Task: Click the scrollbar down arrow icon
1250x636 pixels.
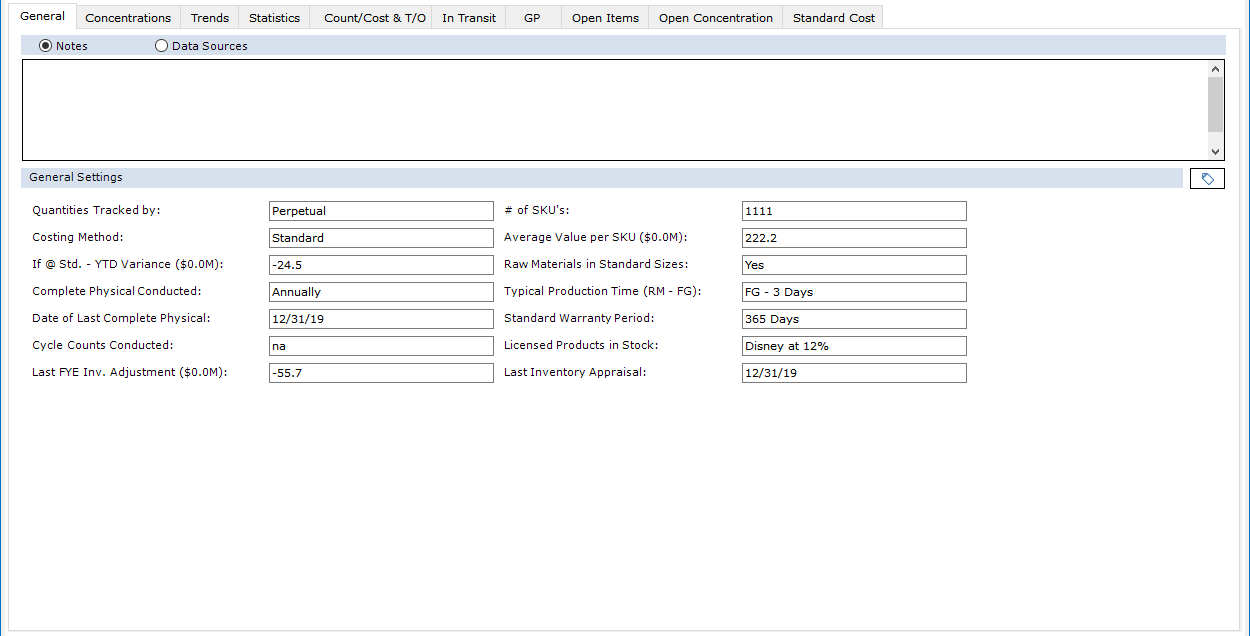Action: [1215, 151]
